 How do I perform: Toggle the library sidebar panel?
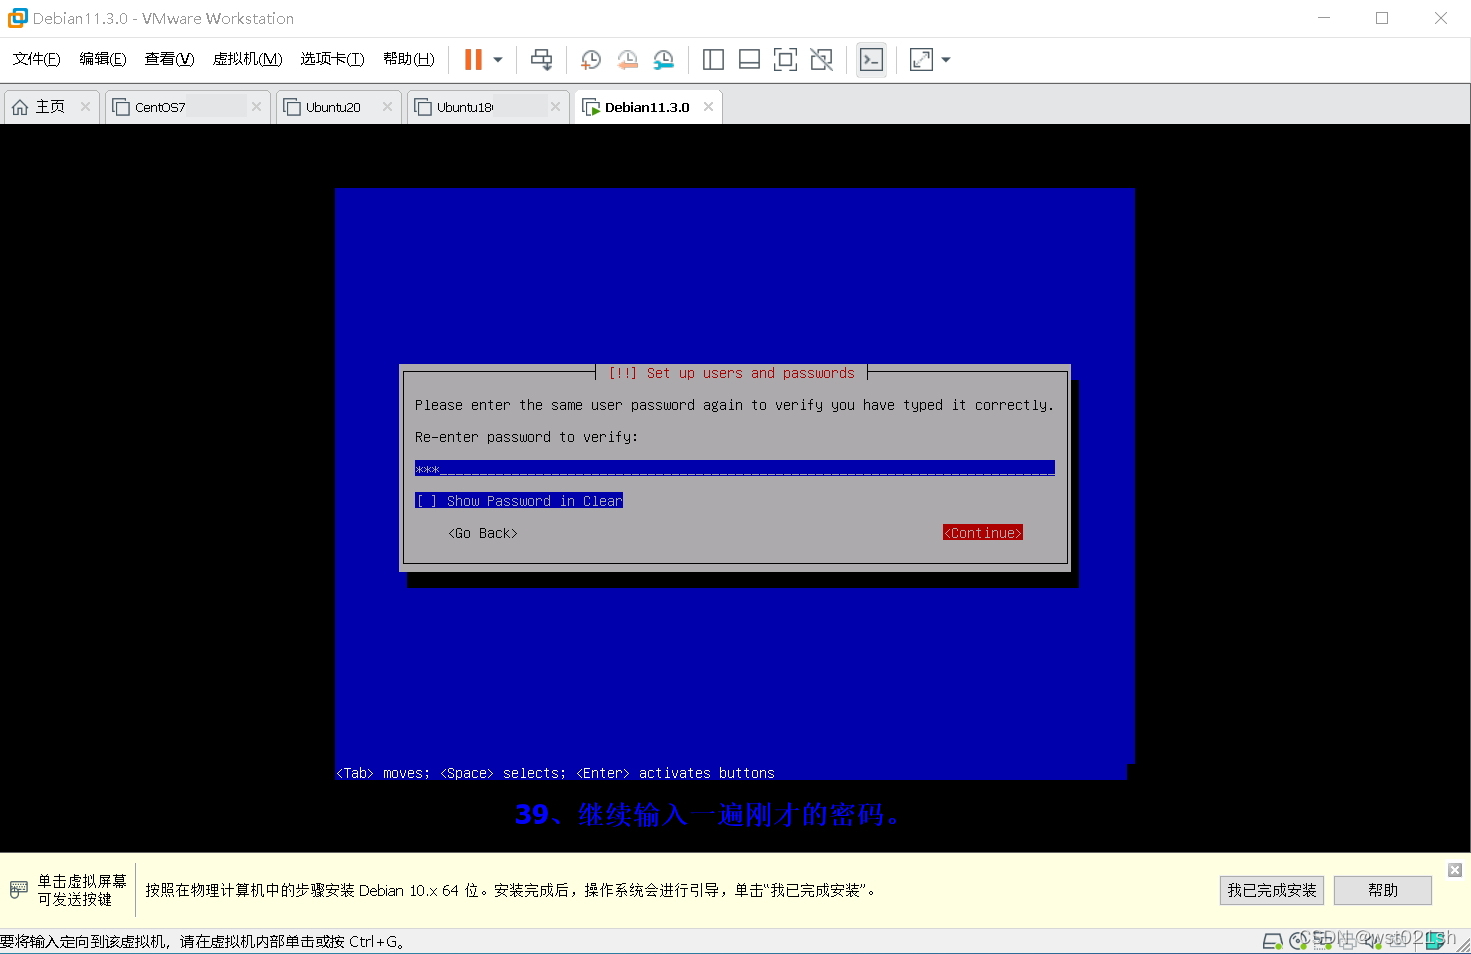point(713,60)
